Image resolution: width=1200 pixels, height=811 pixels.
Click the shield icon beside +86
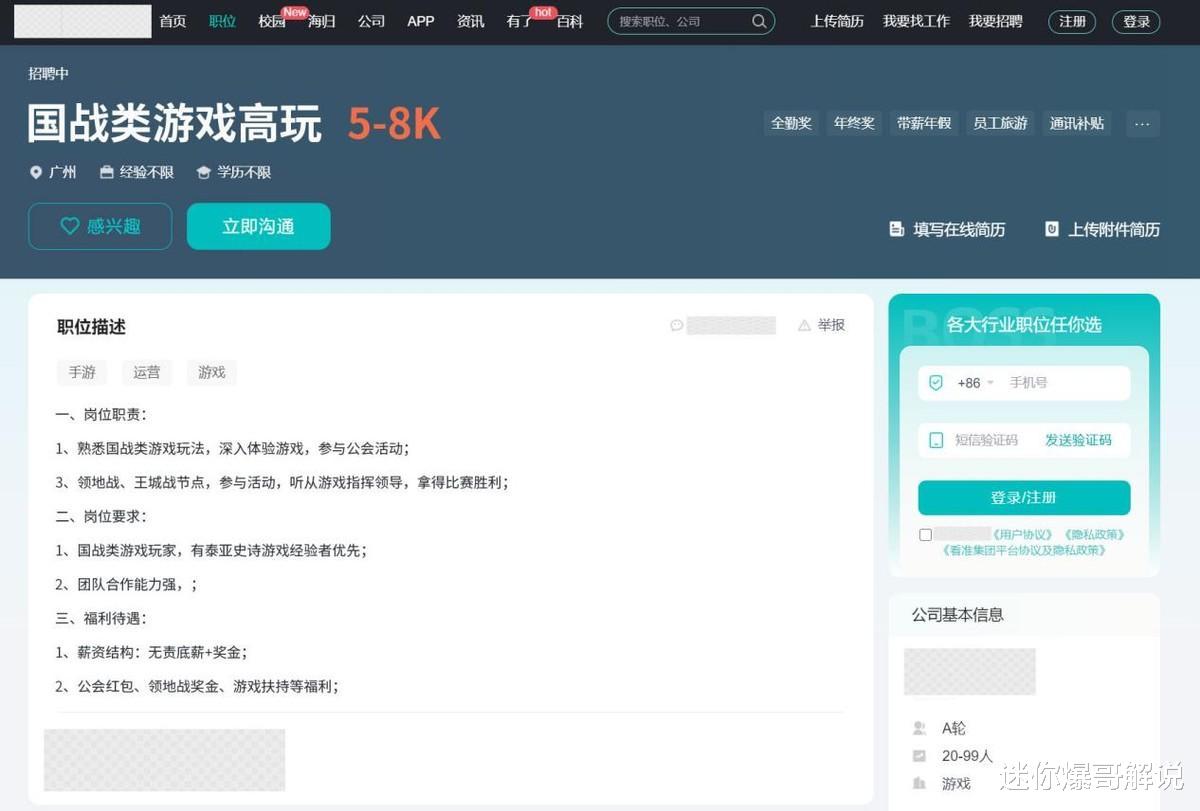point(934,382)
